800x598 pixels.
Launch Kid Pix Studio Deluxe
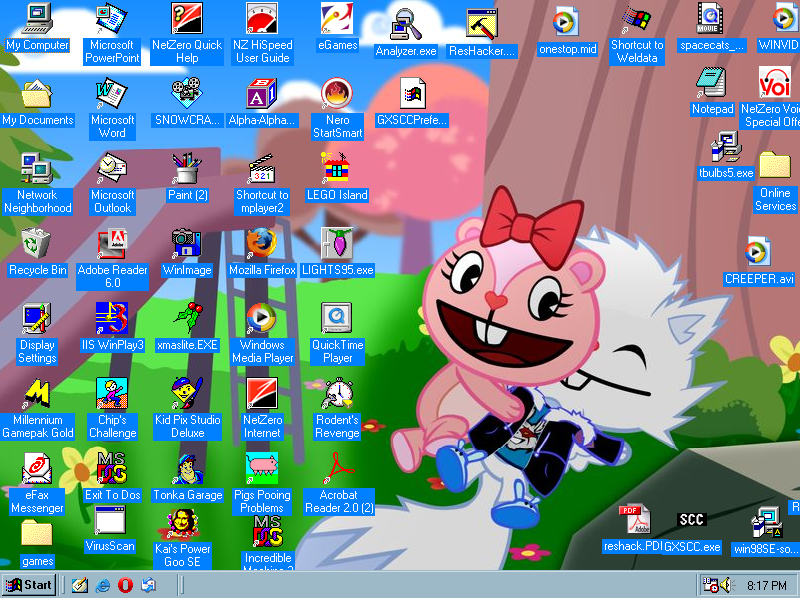point(187,395)
